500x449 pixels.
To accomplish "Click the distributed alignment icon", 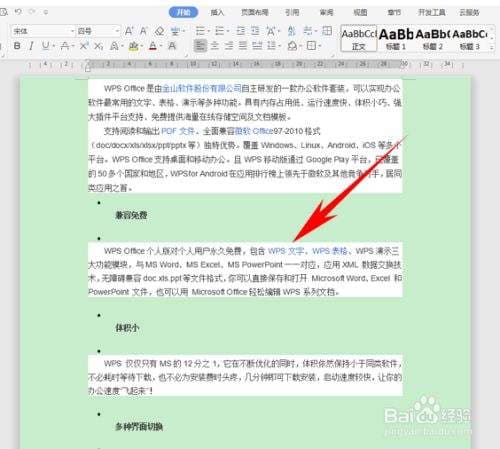I will coord(257,45).
